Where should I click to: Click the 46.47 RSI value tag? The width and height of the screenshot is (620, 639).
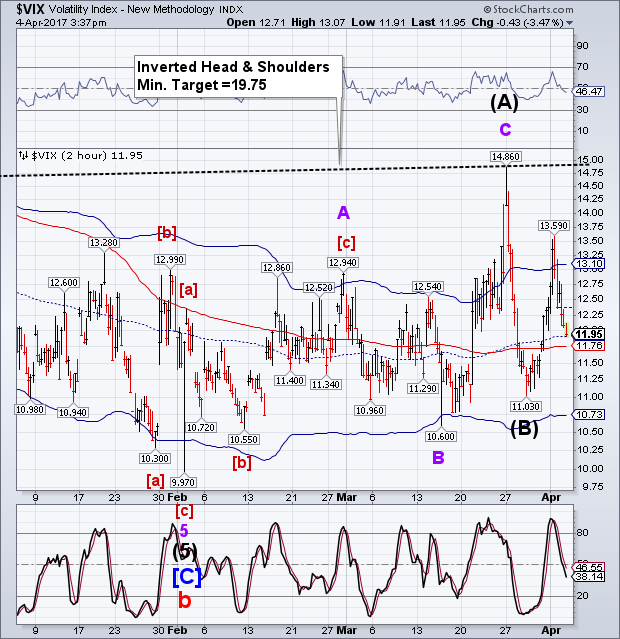point(589,91)
